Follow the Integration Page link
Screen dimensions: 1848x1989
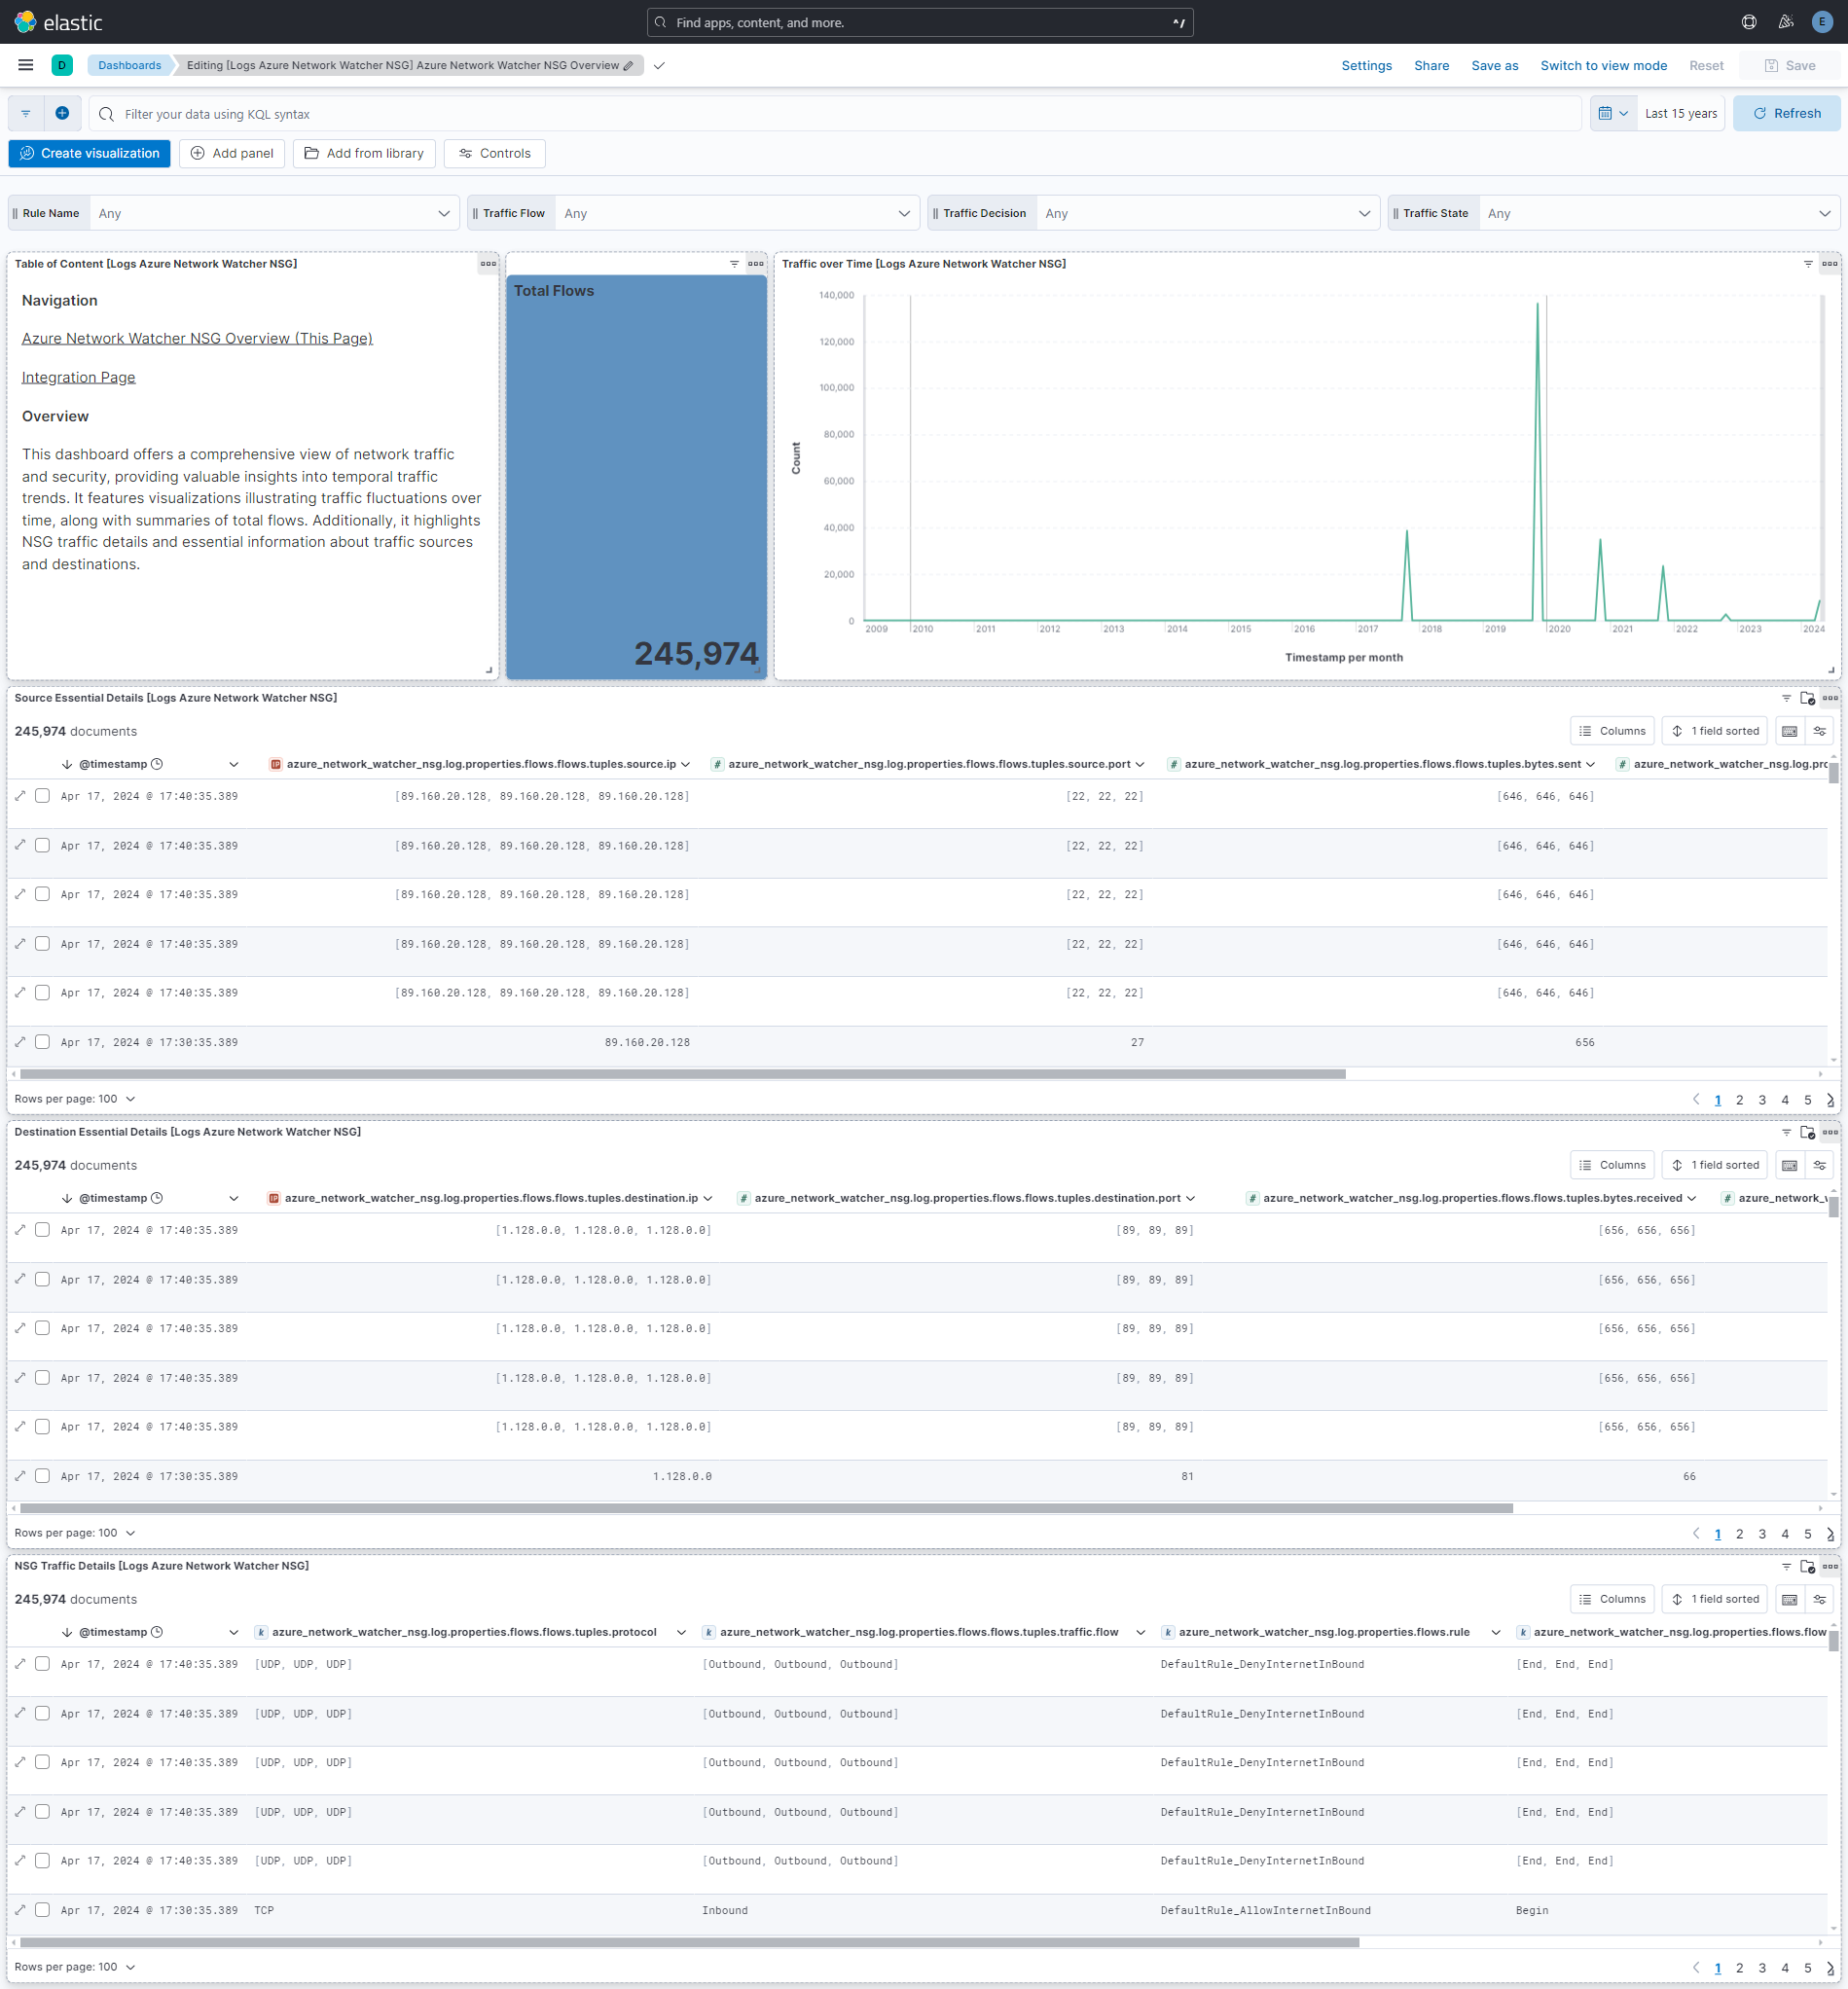78,377
